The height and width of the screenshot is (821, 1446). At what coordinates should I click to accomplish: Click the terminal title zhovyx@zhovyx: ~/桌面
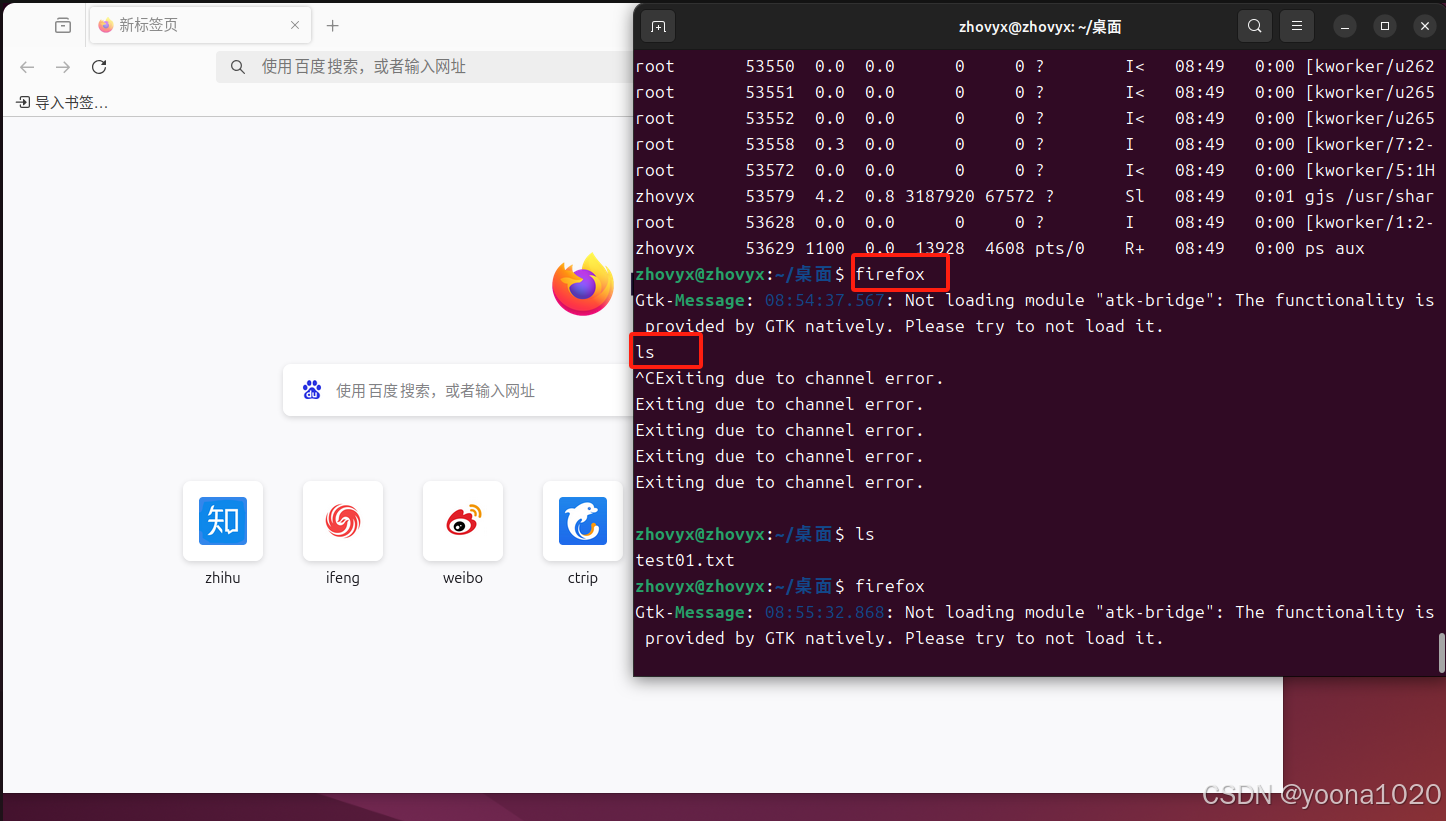(1040, 27)
